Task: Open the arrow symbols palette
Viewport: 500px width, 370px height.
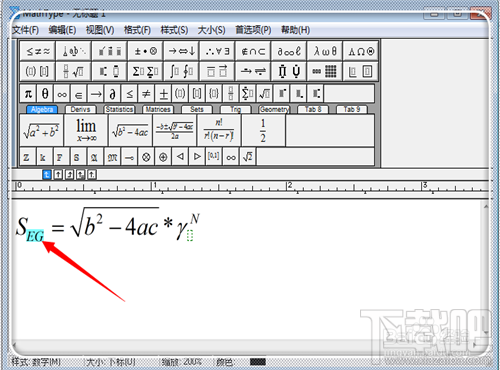Action: [181, 51]
